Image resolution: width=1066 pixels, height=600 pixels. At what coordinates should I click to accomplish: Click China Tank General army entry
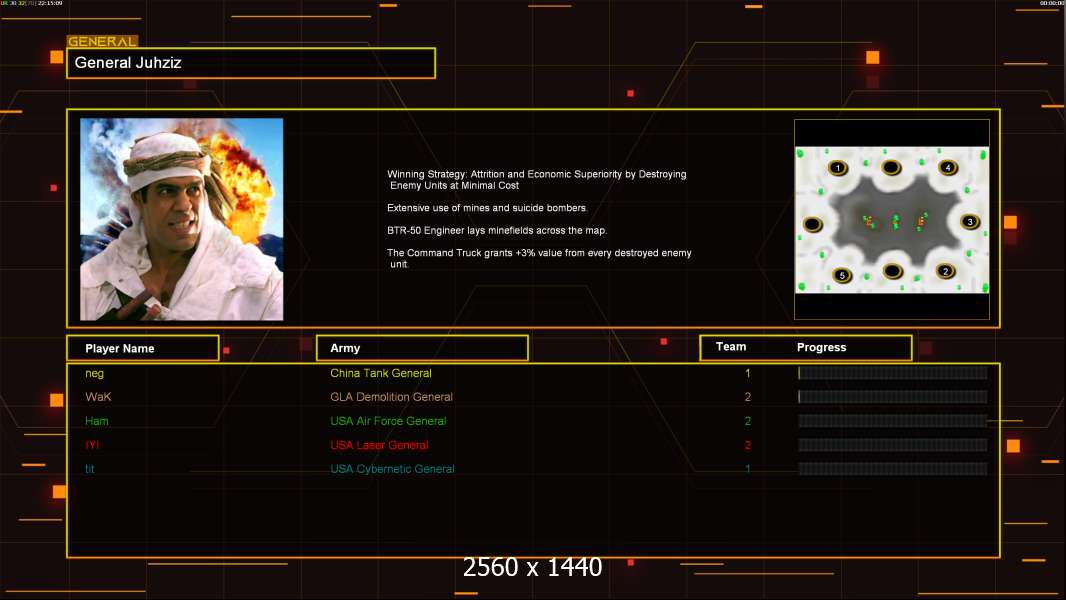click(x=381, y=373)
